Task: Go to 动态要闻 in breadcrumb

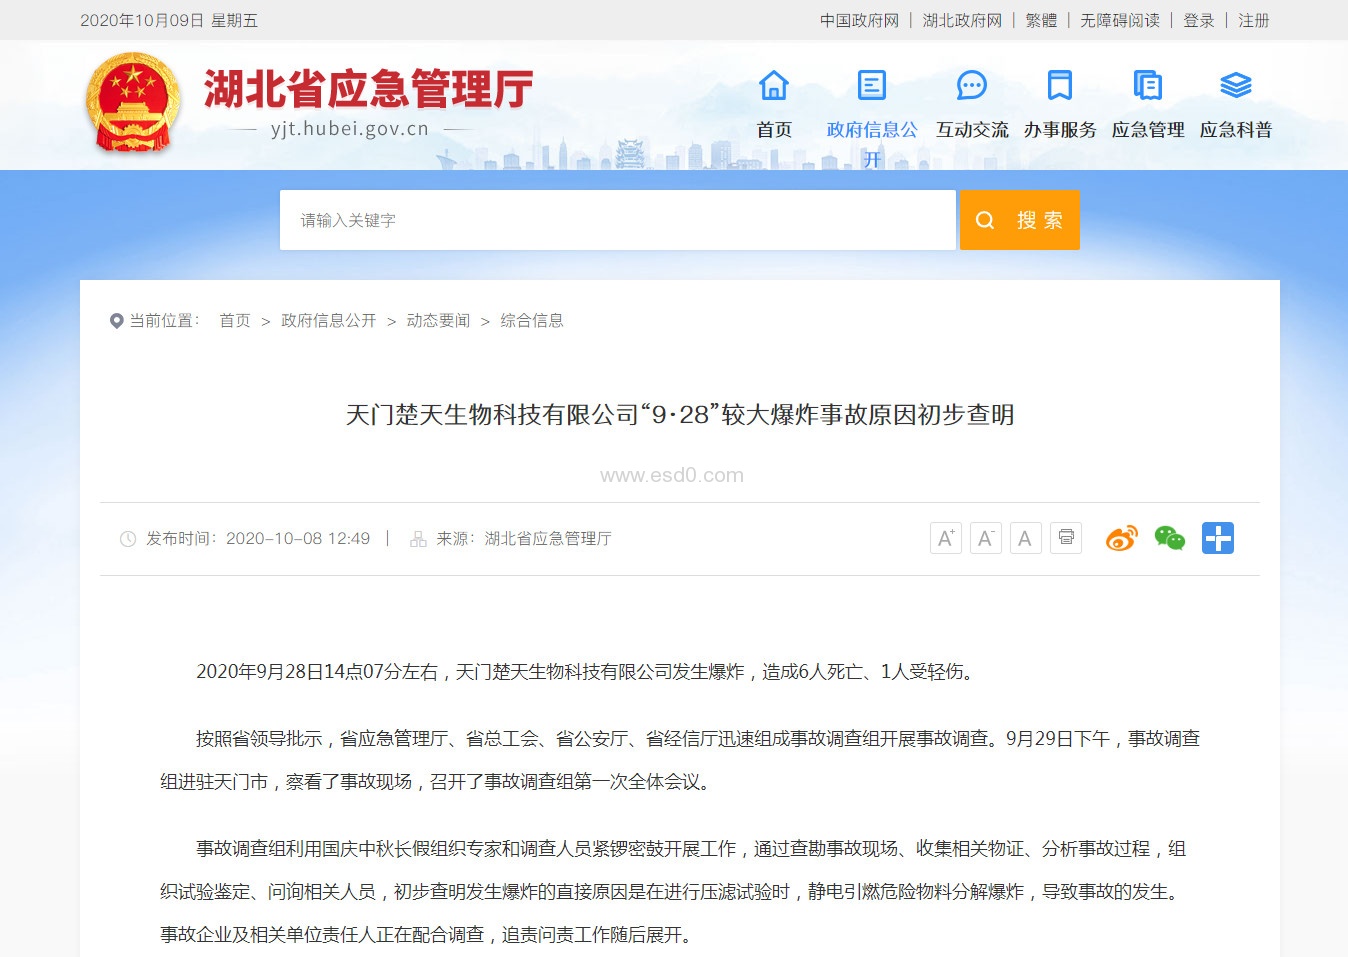Action: pos(438,321)
